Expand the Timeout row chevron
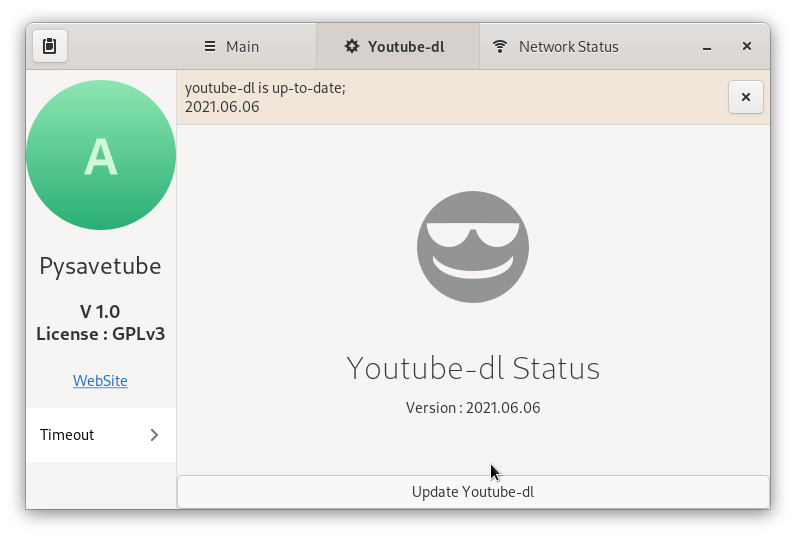The height and width of the screenshot is (538, 796). pos(154,435)
